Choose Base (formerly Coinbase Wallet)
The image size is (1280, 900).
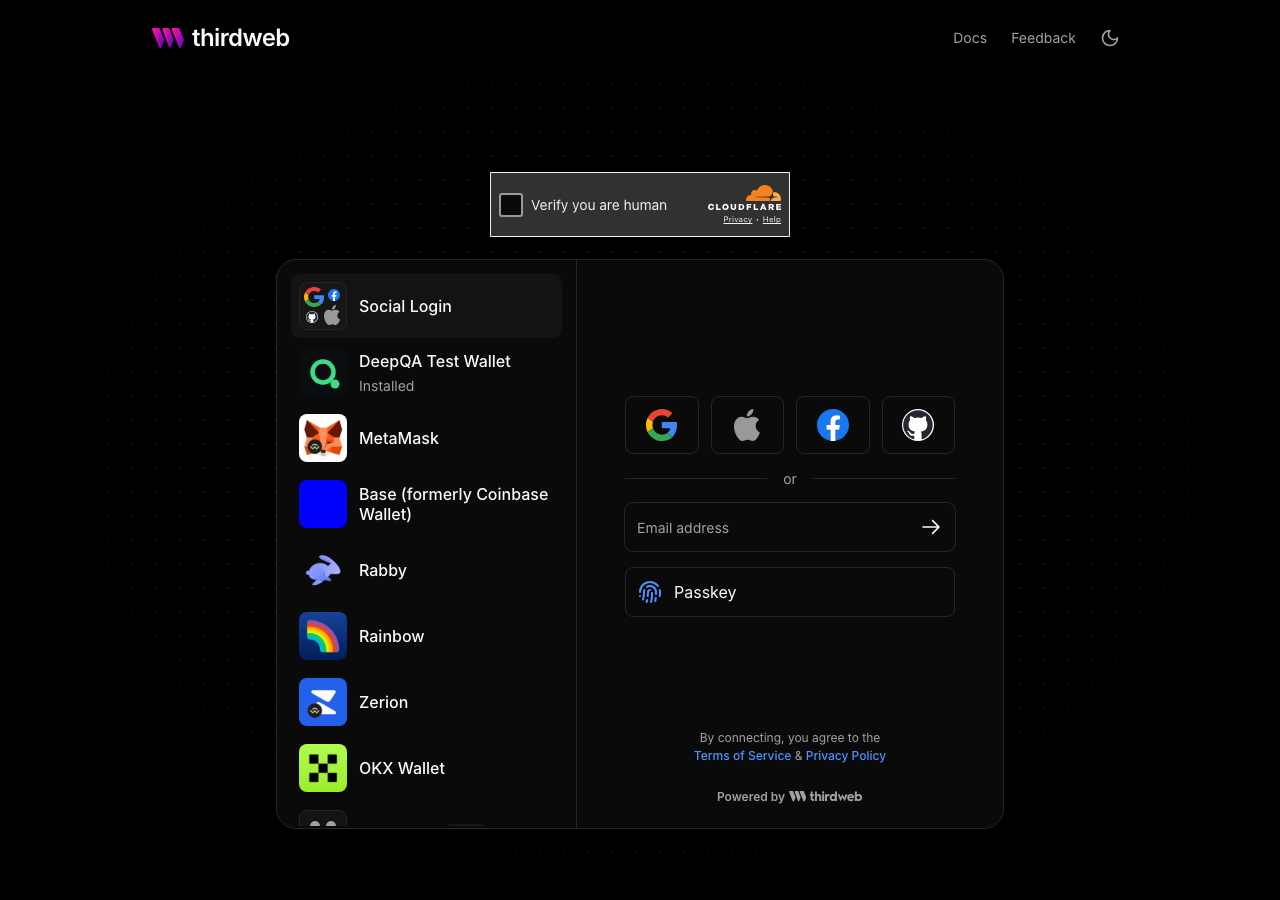[426, 504]
